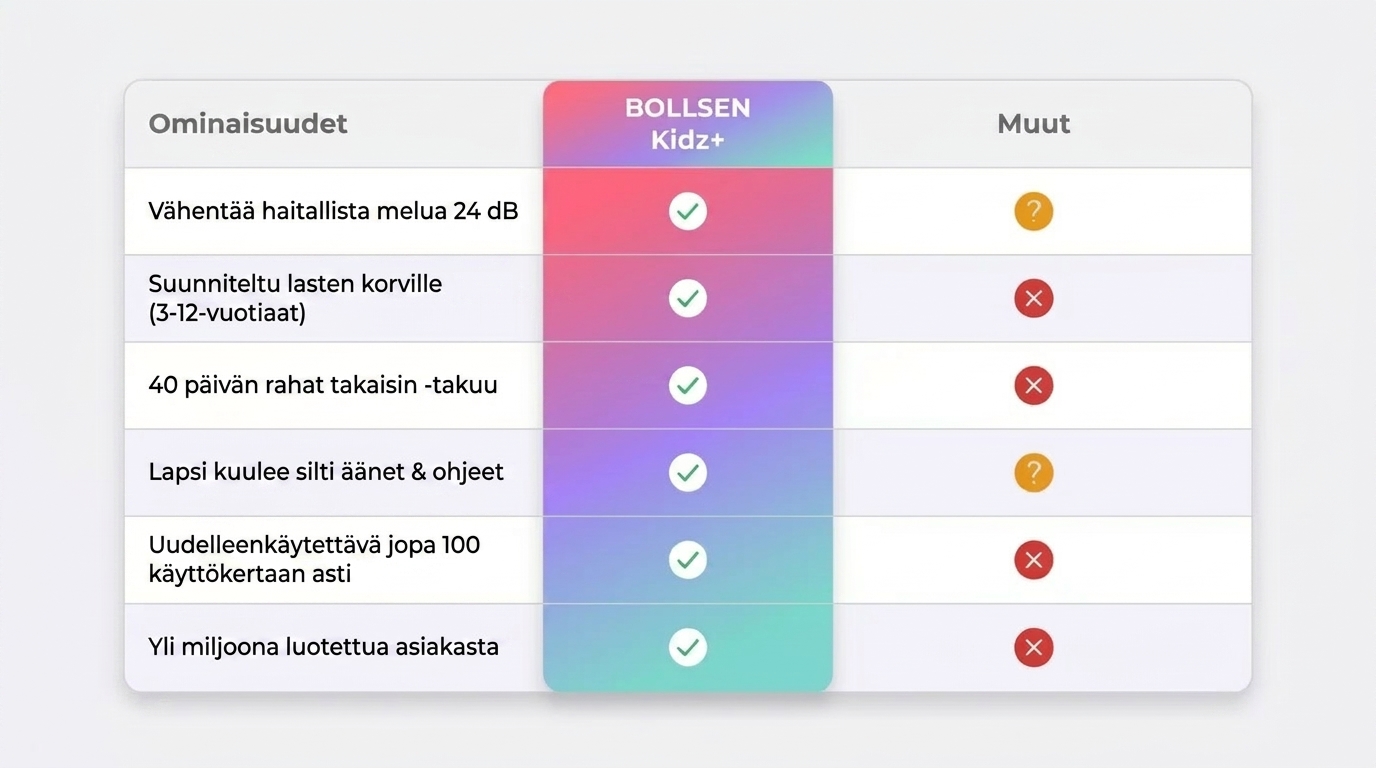Click text Yli miljoona luotettua asiakasta
Image resolution: width=1376 pixels, height=768 pixels.
[x=323, y=647]
